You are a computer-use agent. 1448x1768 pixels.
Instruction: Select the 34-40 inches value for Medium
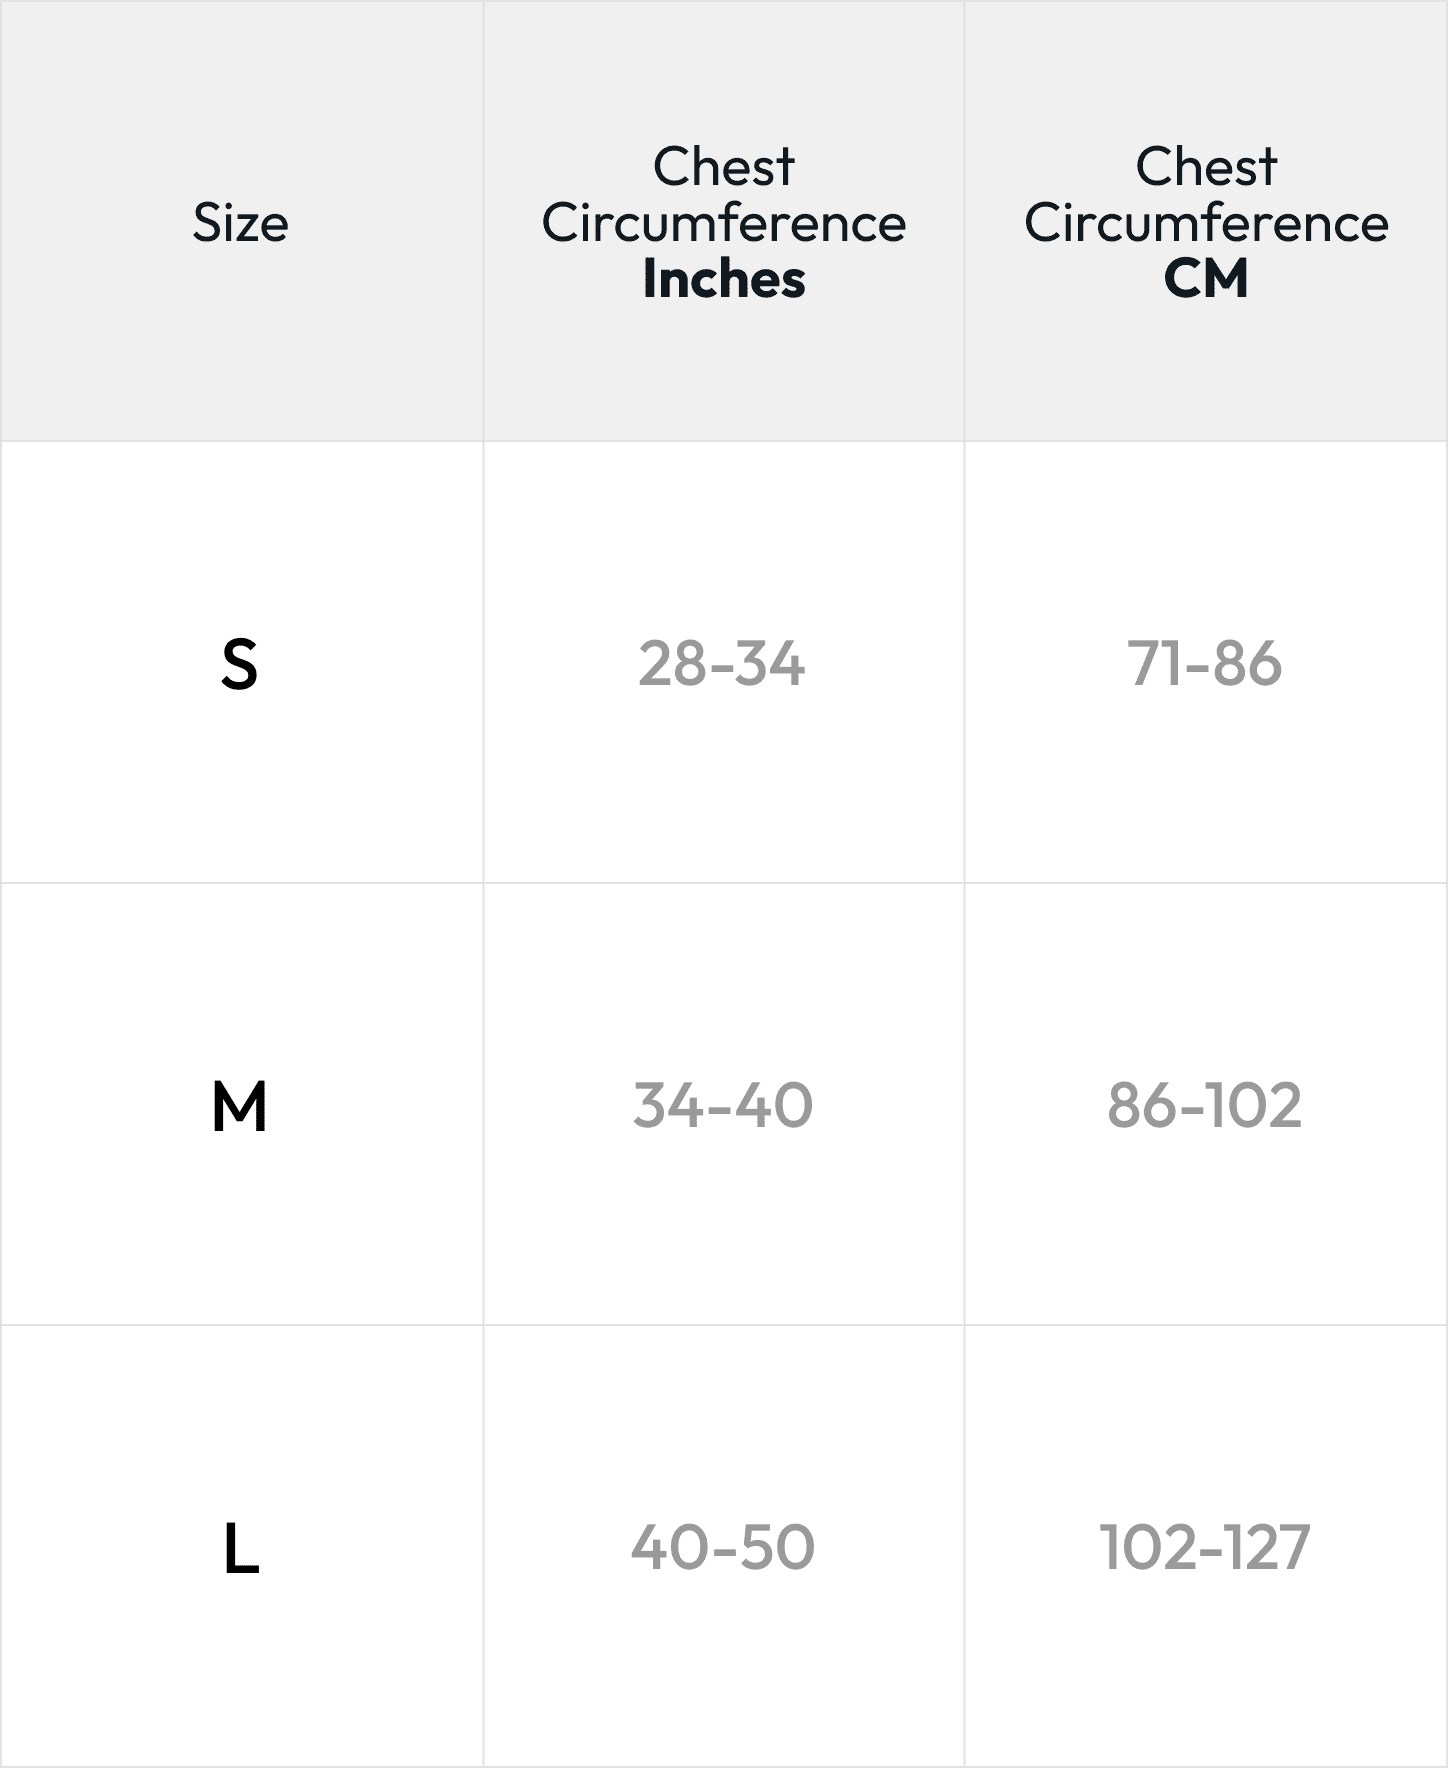[723, 1105]
